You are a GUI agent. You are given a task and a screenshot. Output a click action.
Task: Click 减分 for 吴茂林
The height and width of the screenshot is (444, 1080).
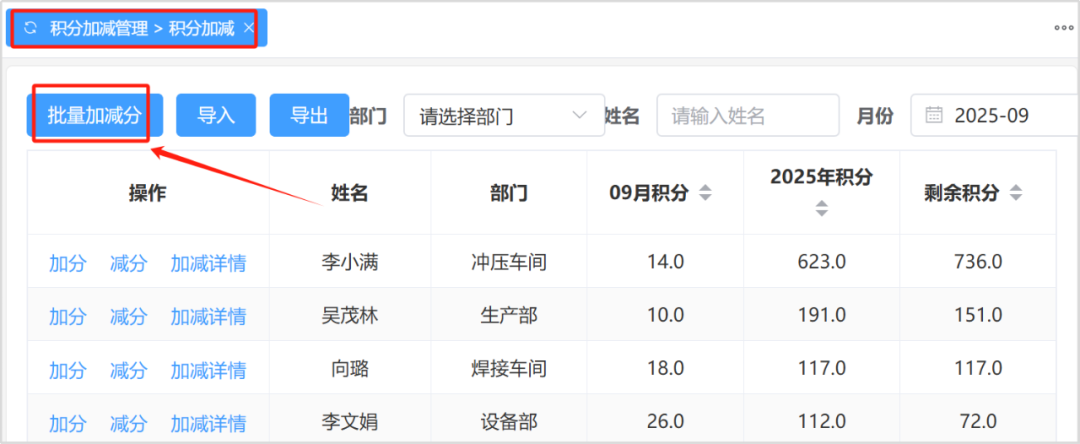(128, 316)
